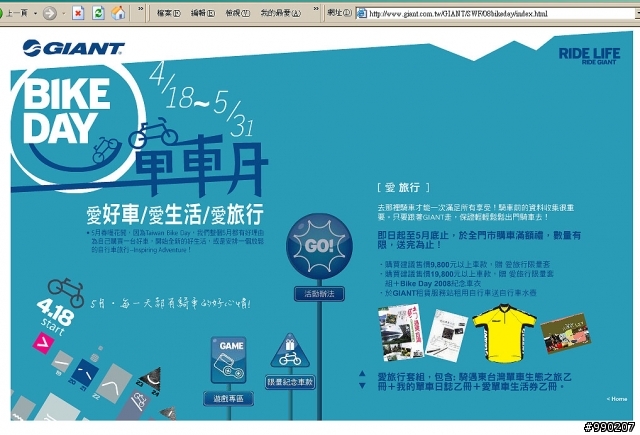Go to browser Home page icon
The height and width of the screenshot is (435, 640).
[118, 13]
